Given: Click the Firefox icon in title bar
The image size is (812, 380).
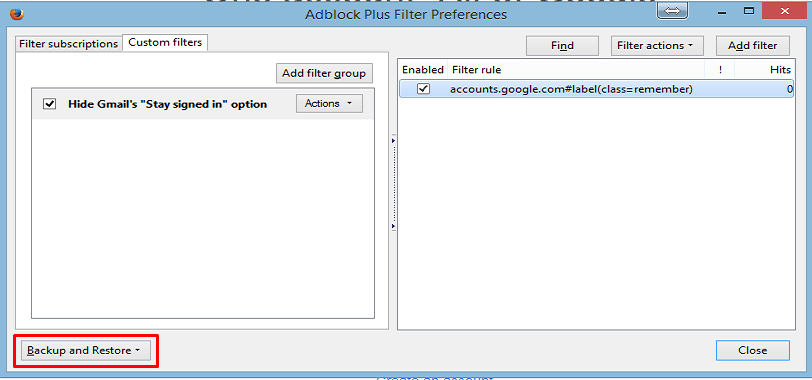Looking at the screenshot, I should [17, 13].
